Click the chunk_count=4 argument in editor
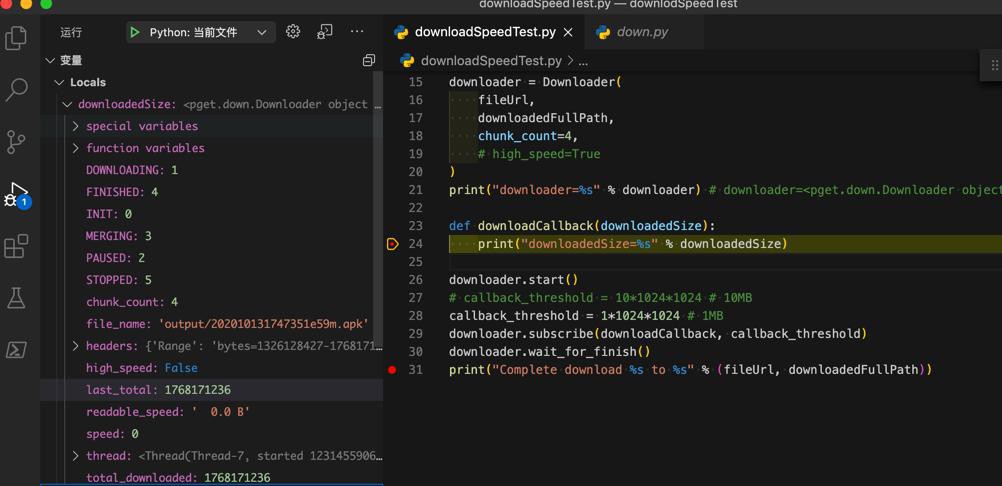Screen dimensions: 1002x486 [527, 136]
